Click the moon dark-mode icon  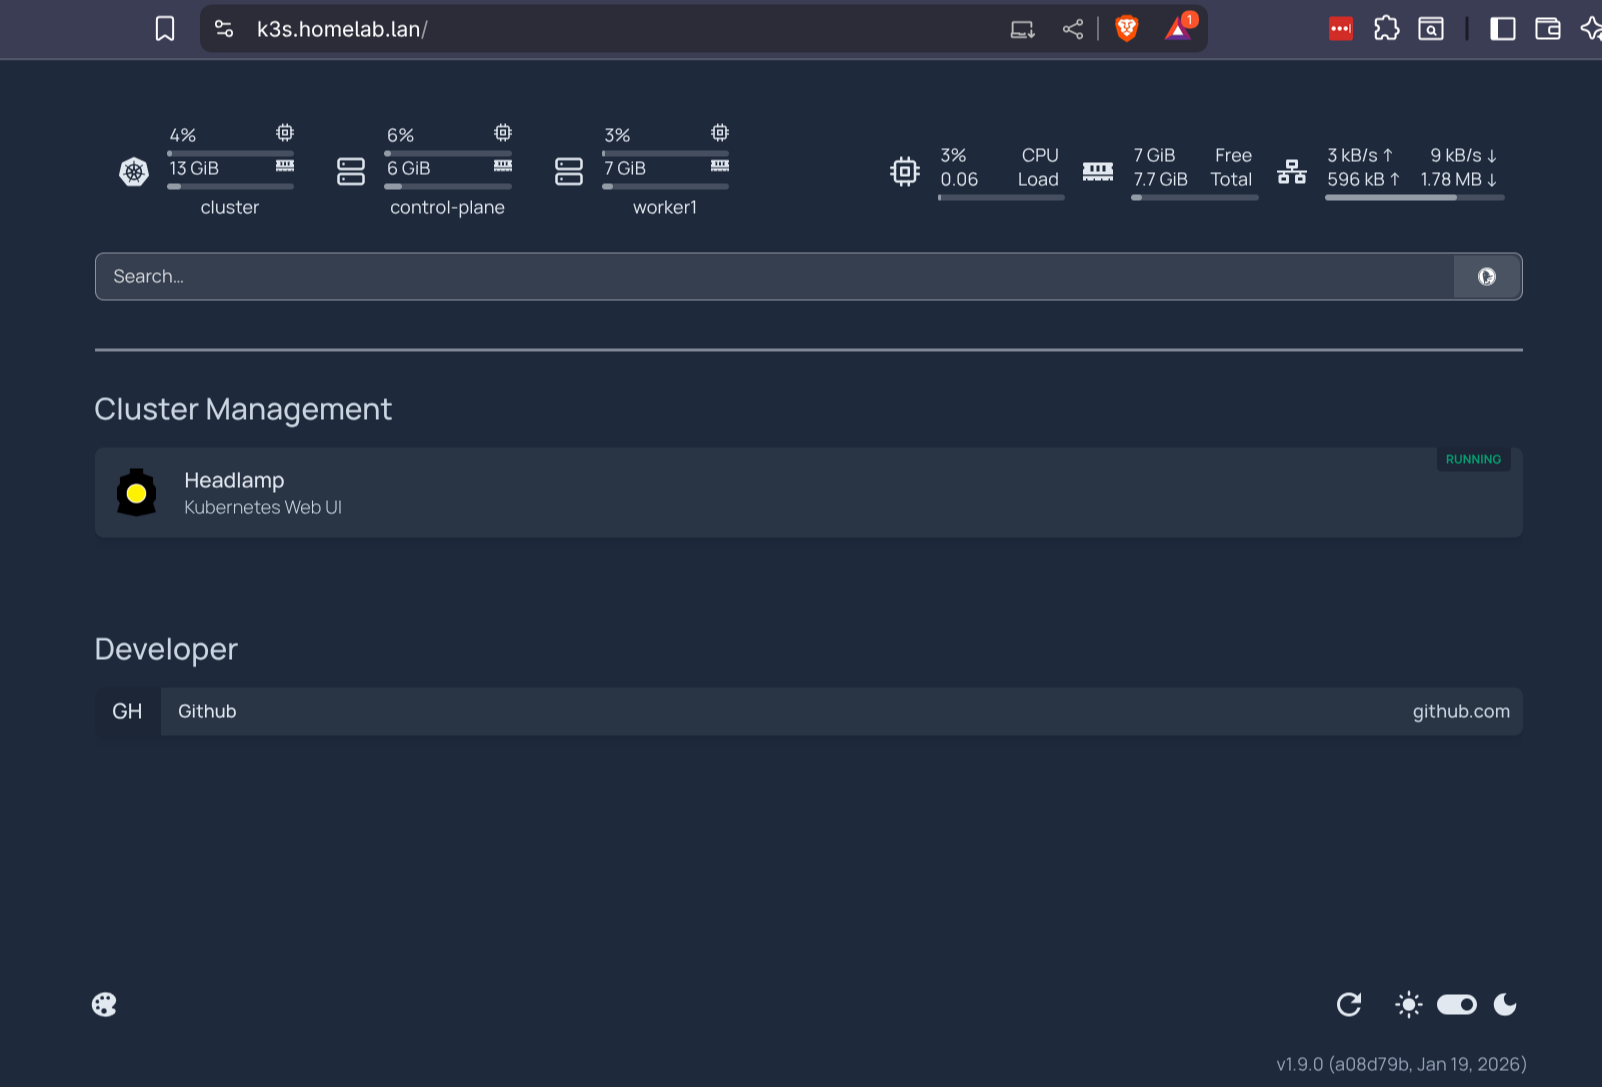point(1505,1004)
